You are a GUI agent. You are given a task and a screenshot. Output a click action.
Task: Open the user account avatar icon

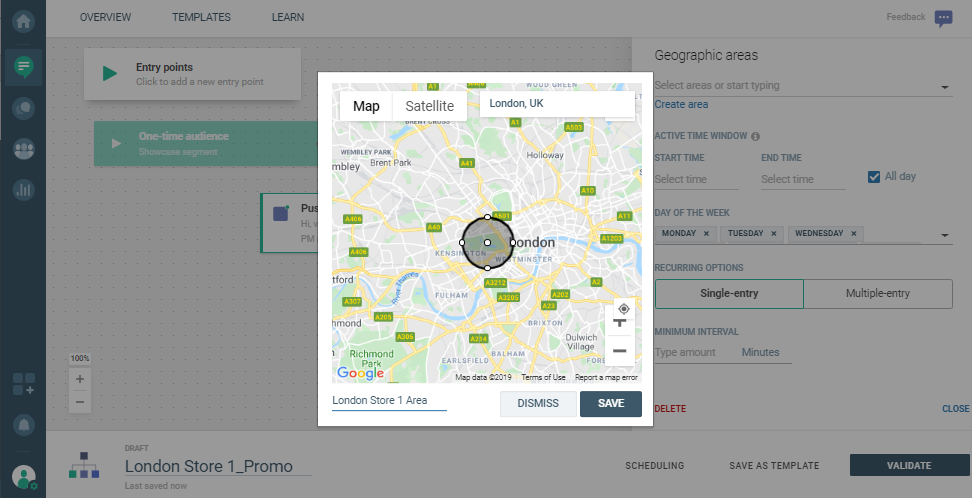click(24, 476)
